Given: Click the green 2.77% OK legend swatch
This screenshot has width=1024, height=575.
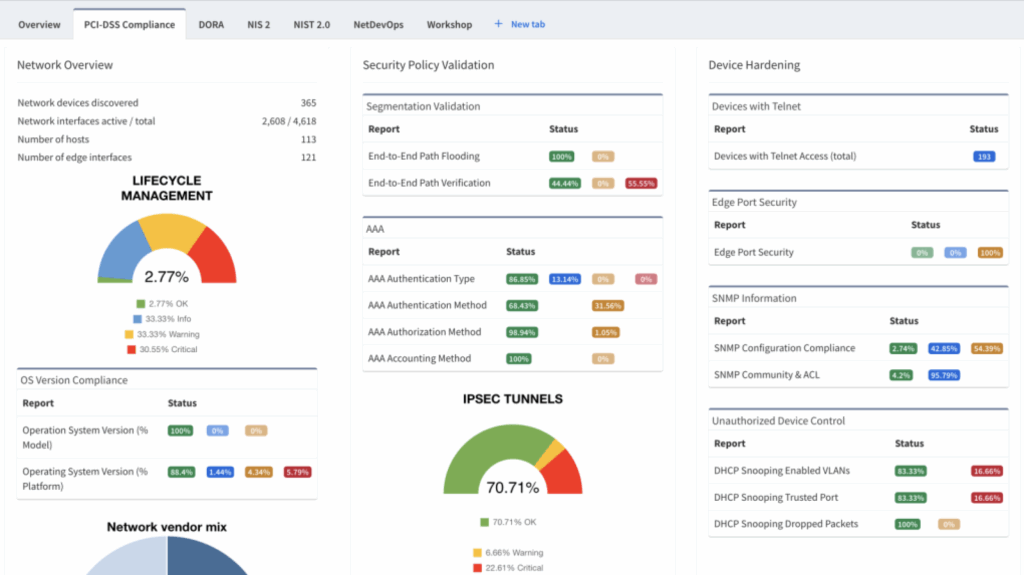Looking at the screenshot, I should pyautogui.click(x=140, y=304).
